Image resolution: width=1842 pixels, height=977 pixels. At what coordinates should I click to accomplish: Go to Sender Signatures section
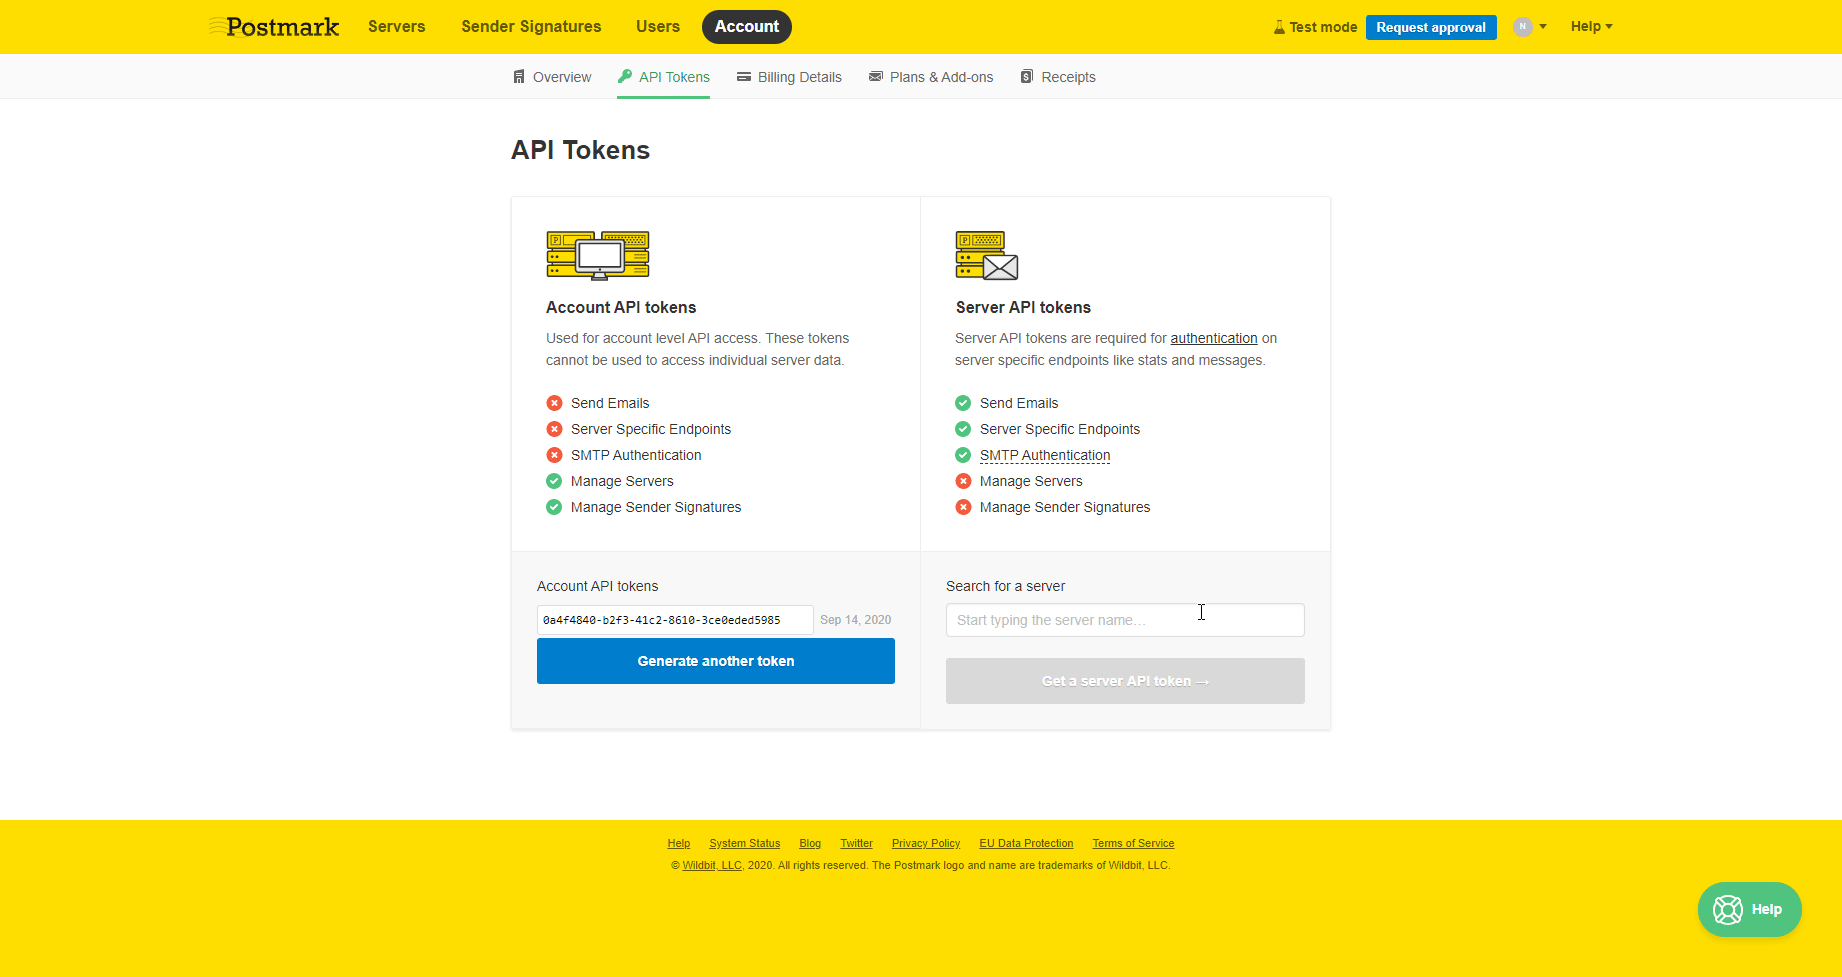click(531, 27)
